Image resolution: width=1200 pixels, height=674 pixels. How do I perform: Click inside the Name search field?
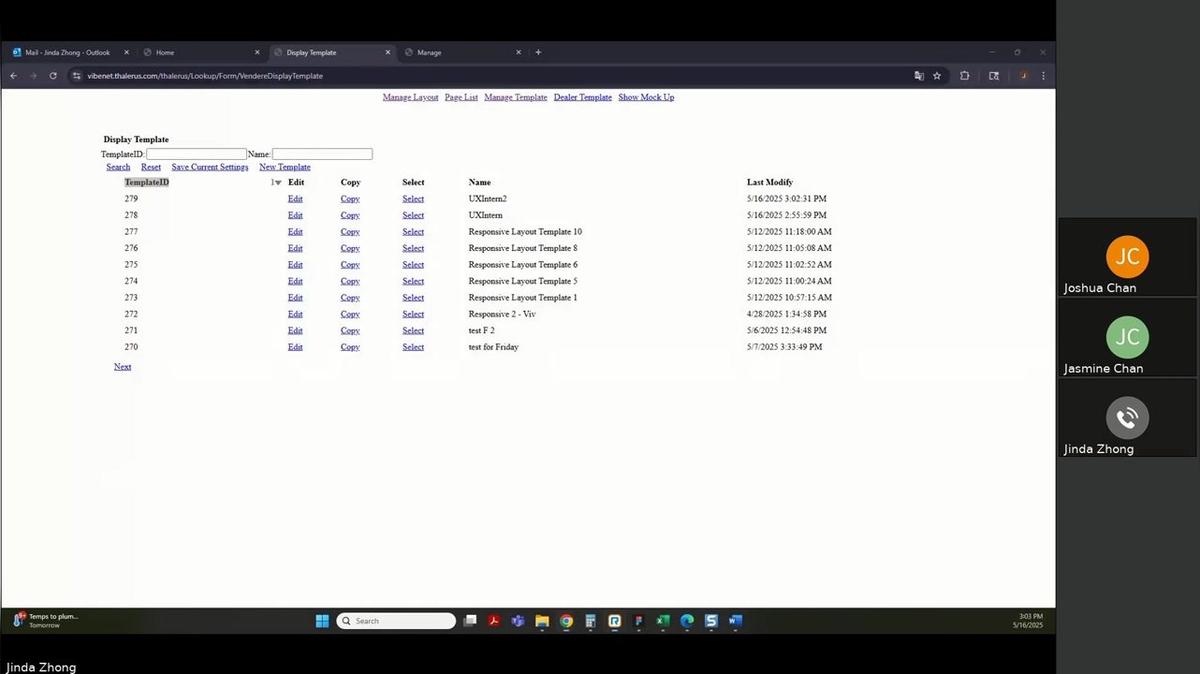coord(321,153)
